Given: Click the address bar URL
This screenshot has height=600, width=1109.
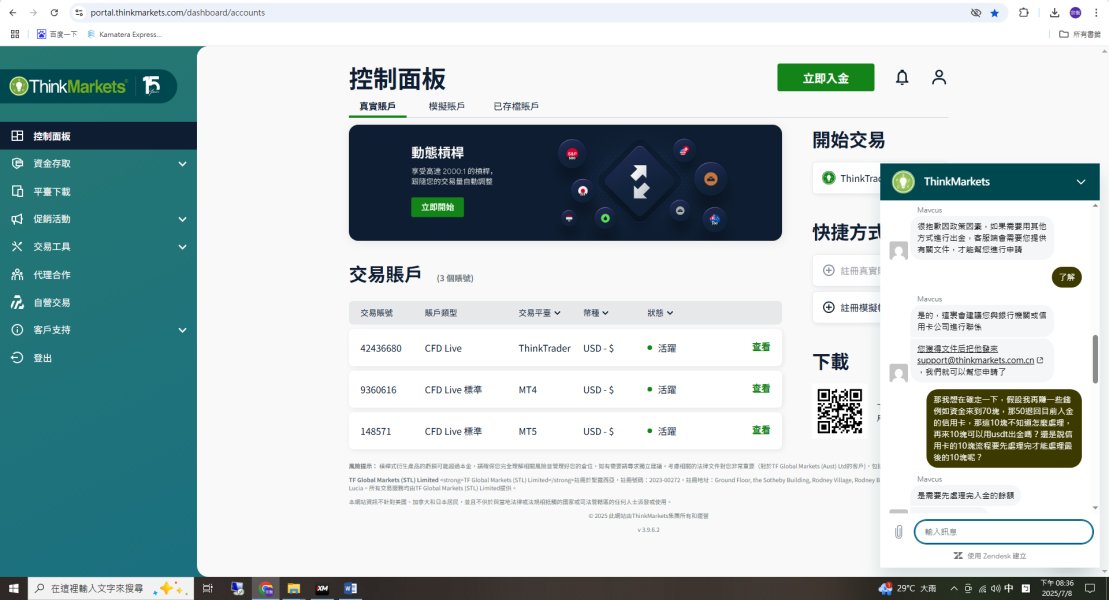Looking at the screenshot, I should tap(178, 13).
